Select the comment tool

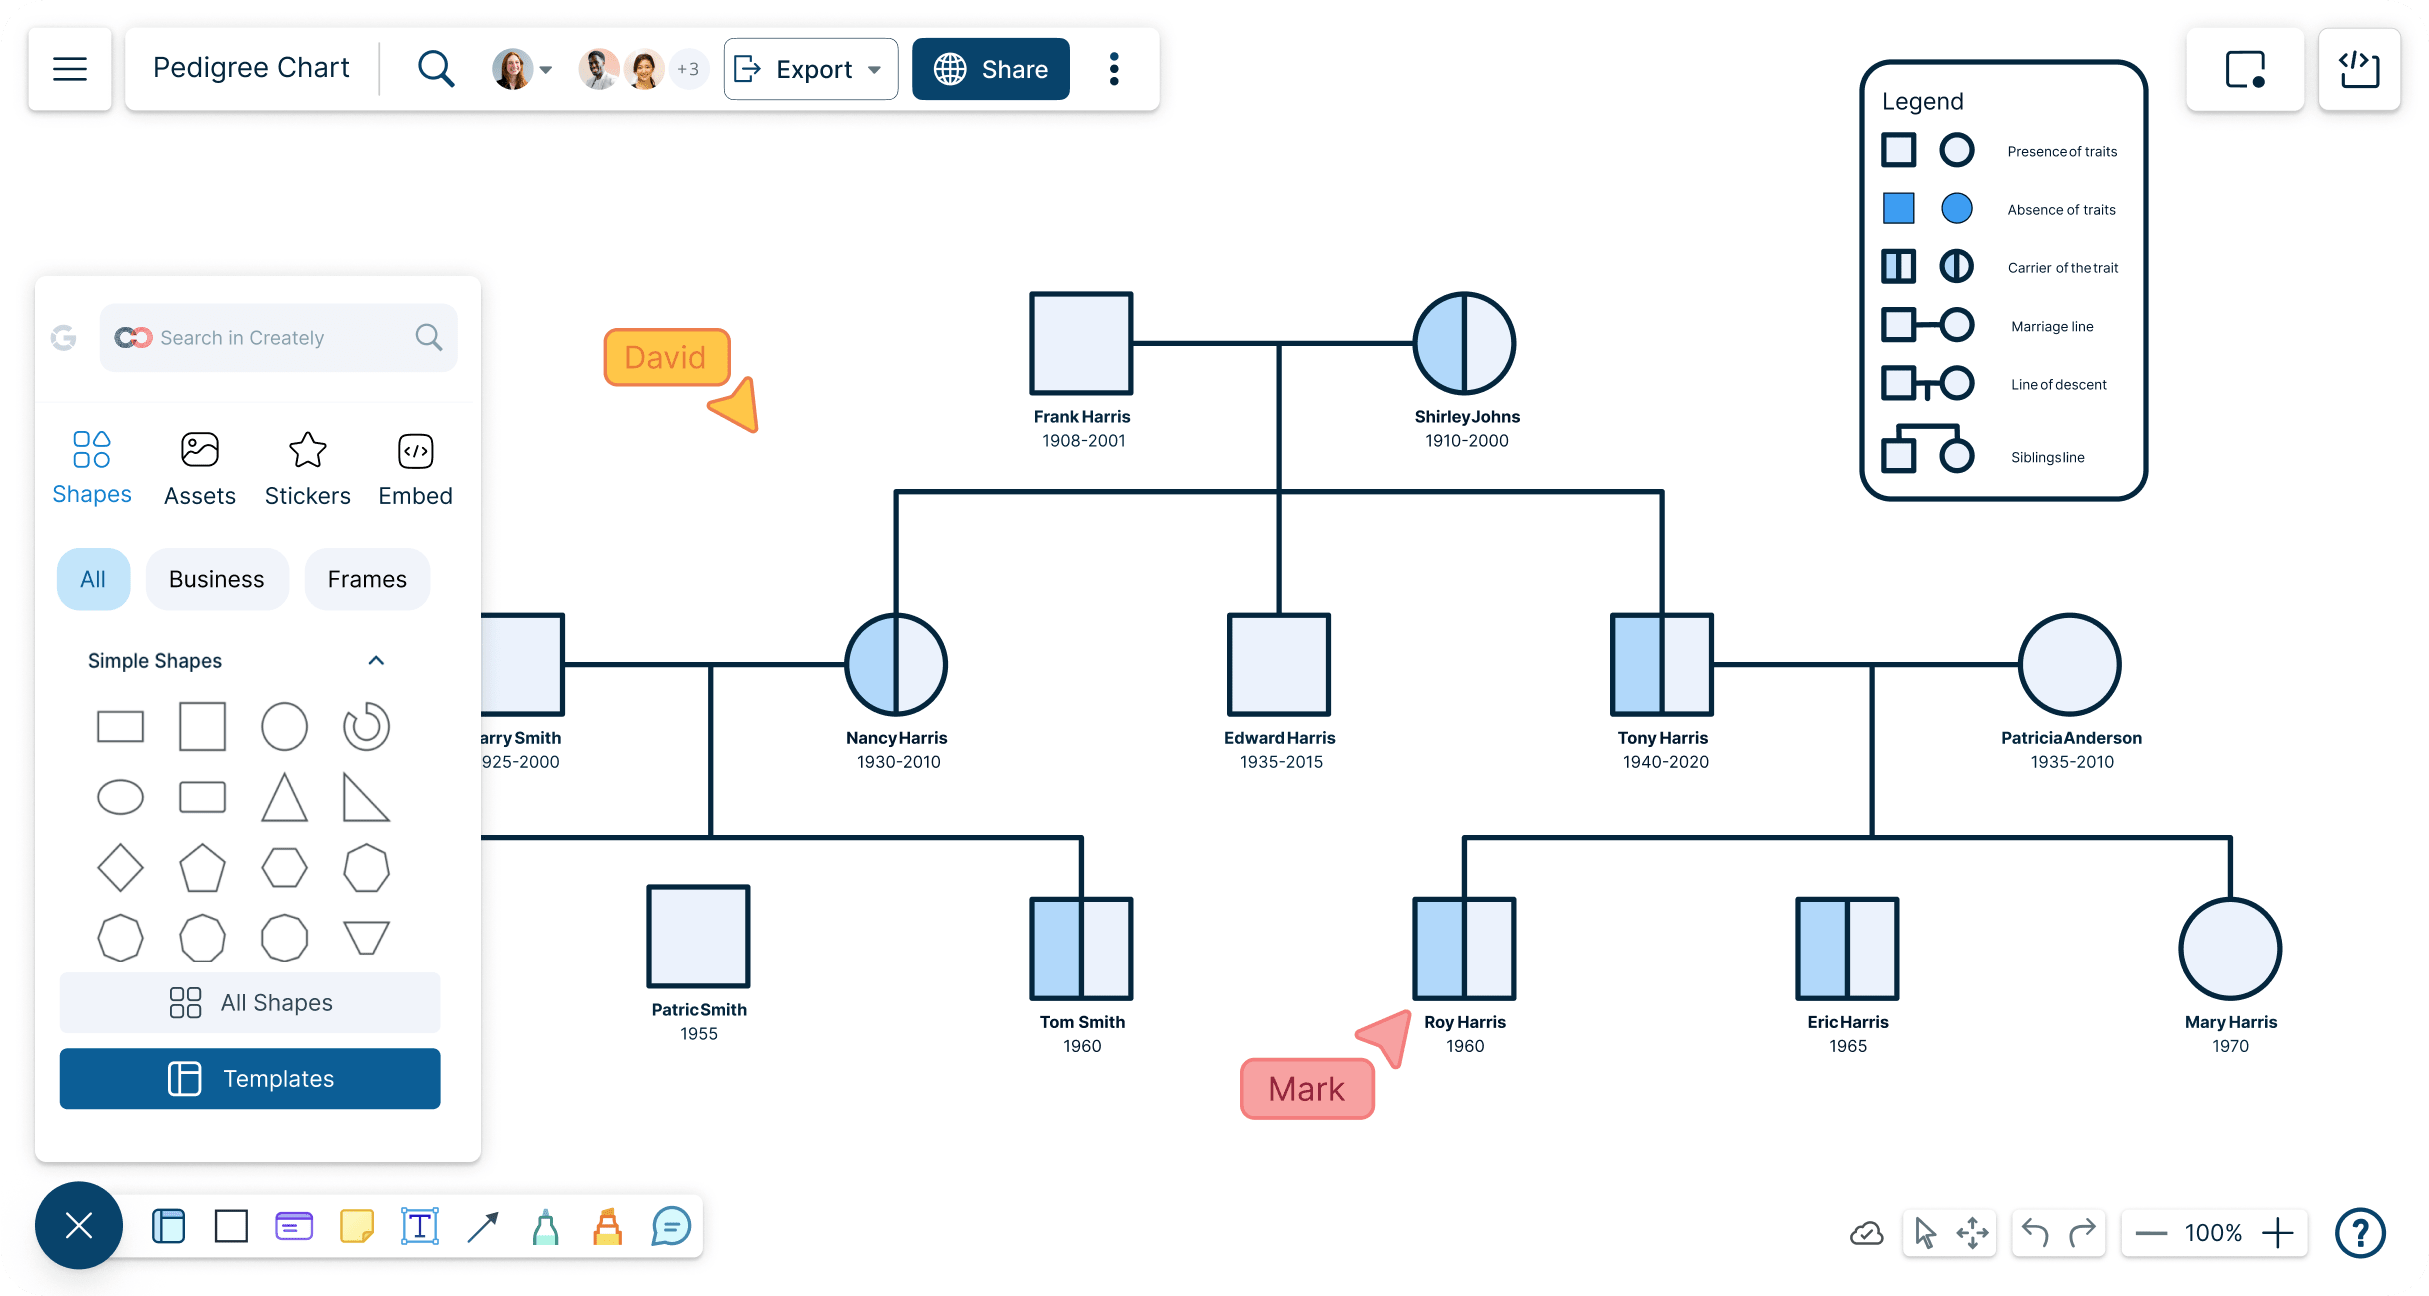[671, 1226]
